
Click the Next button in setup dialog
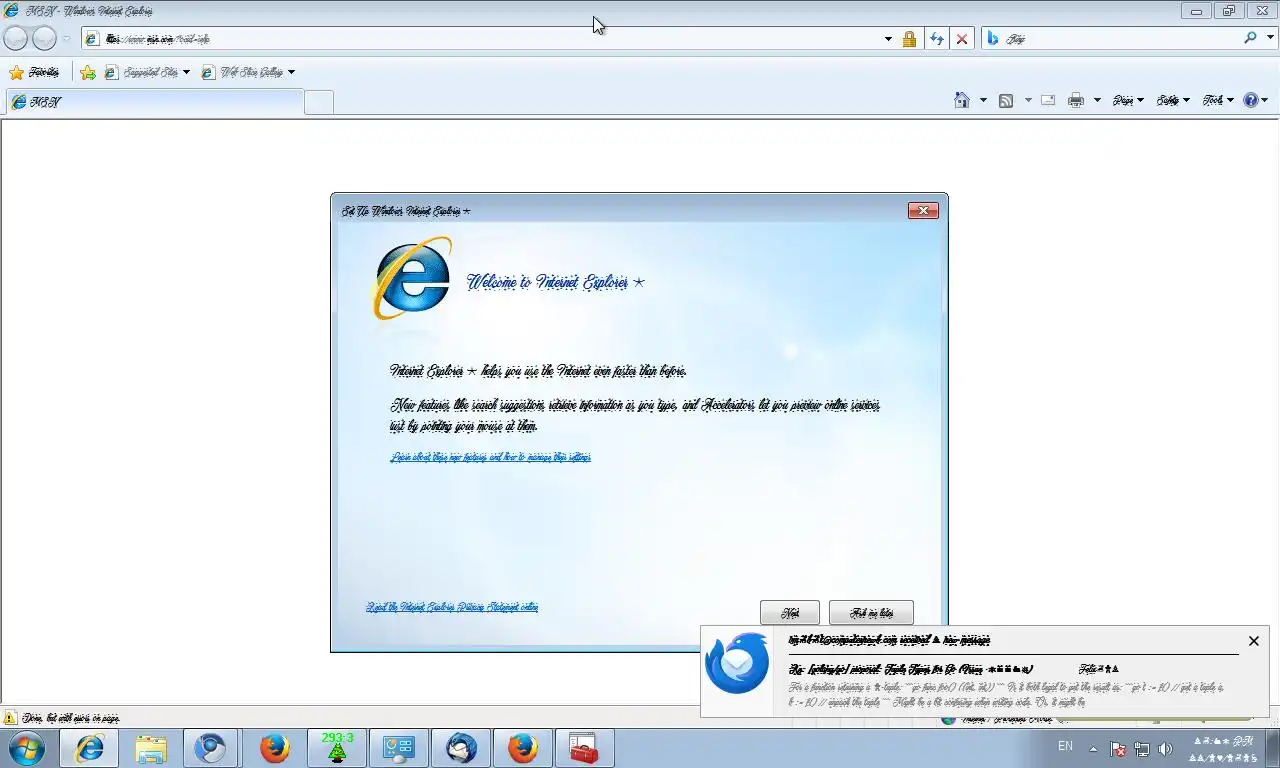790,613
